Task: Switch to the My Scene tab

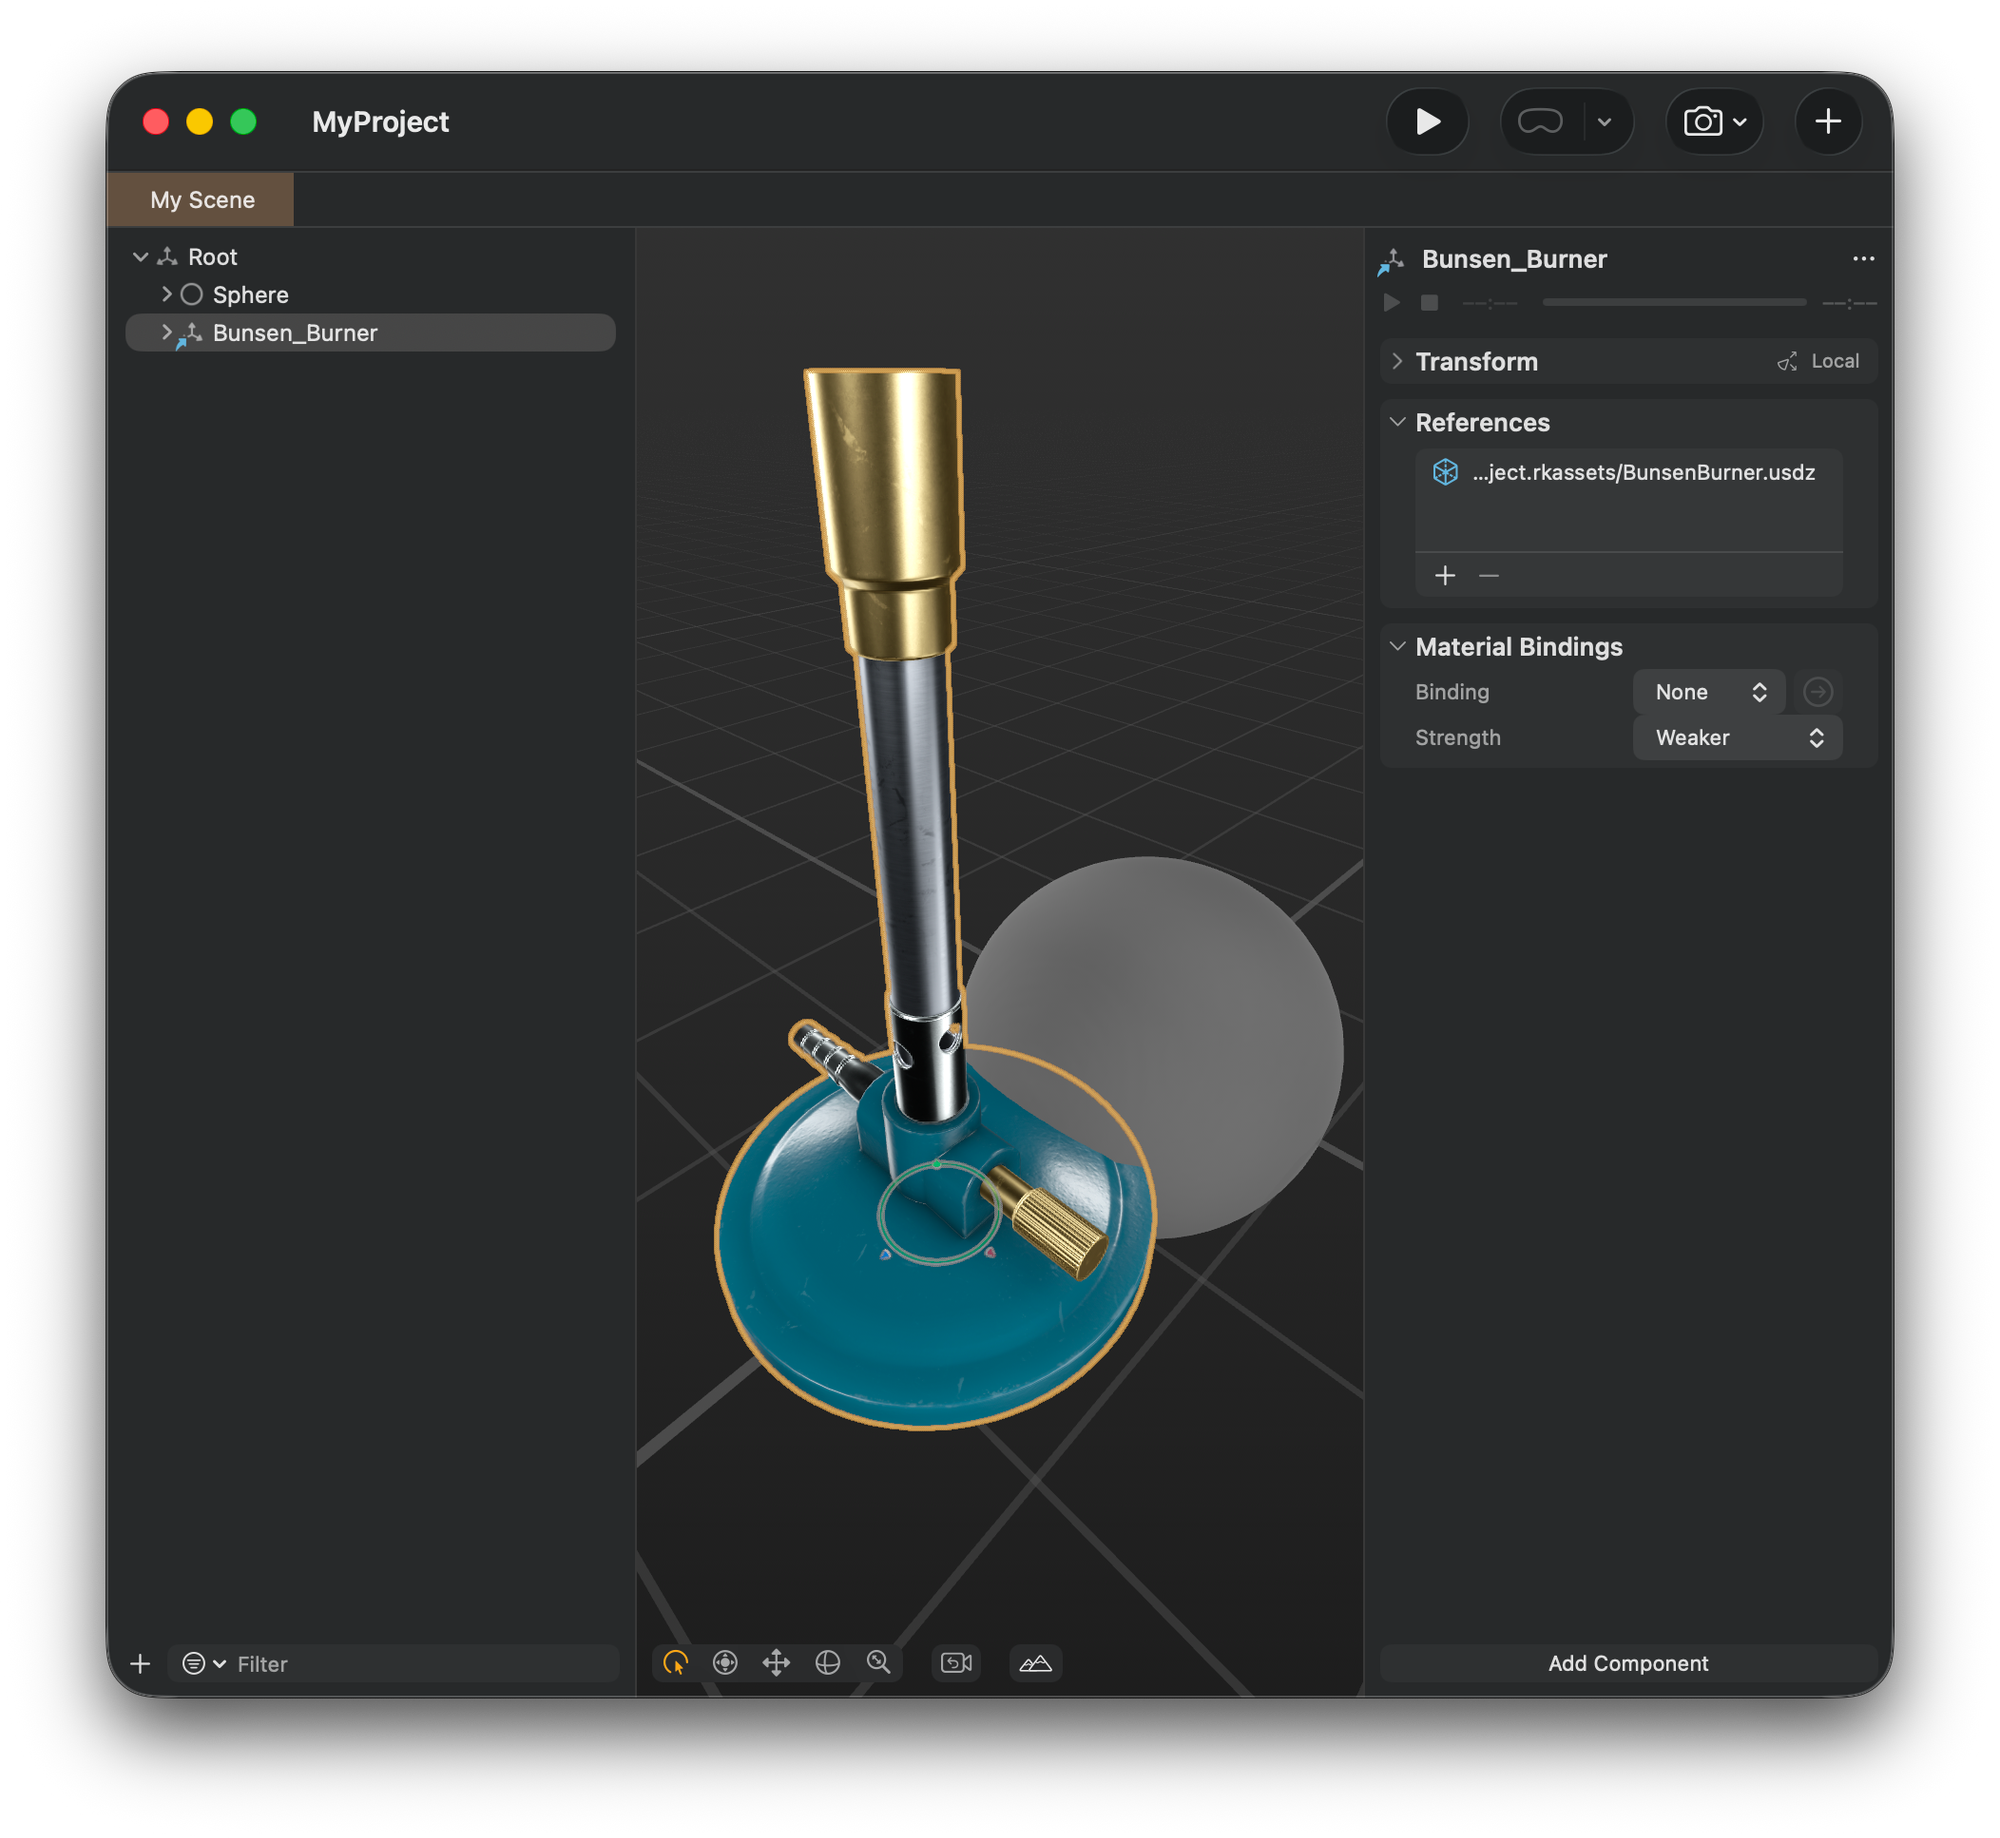Action: coord(202,200)
